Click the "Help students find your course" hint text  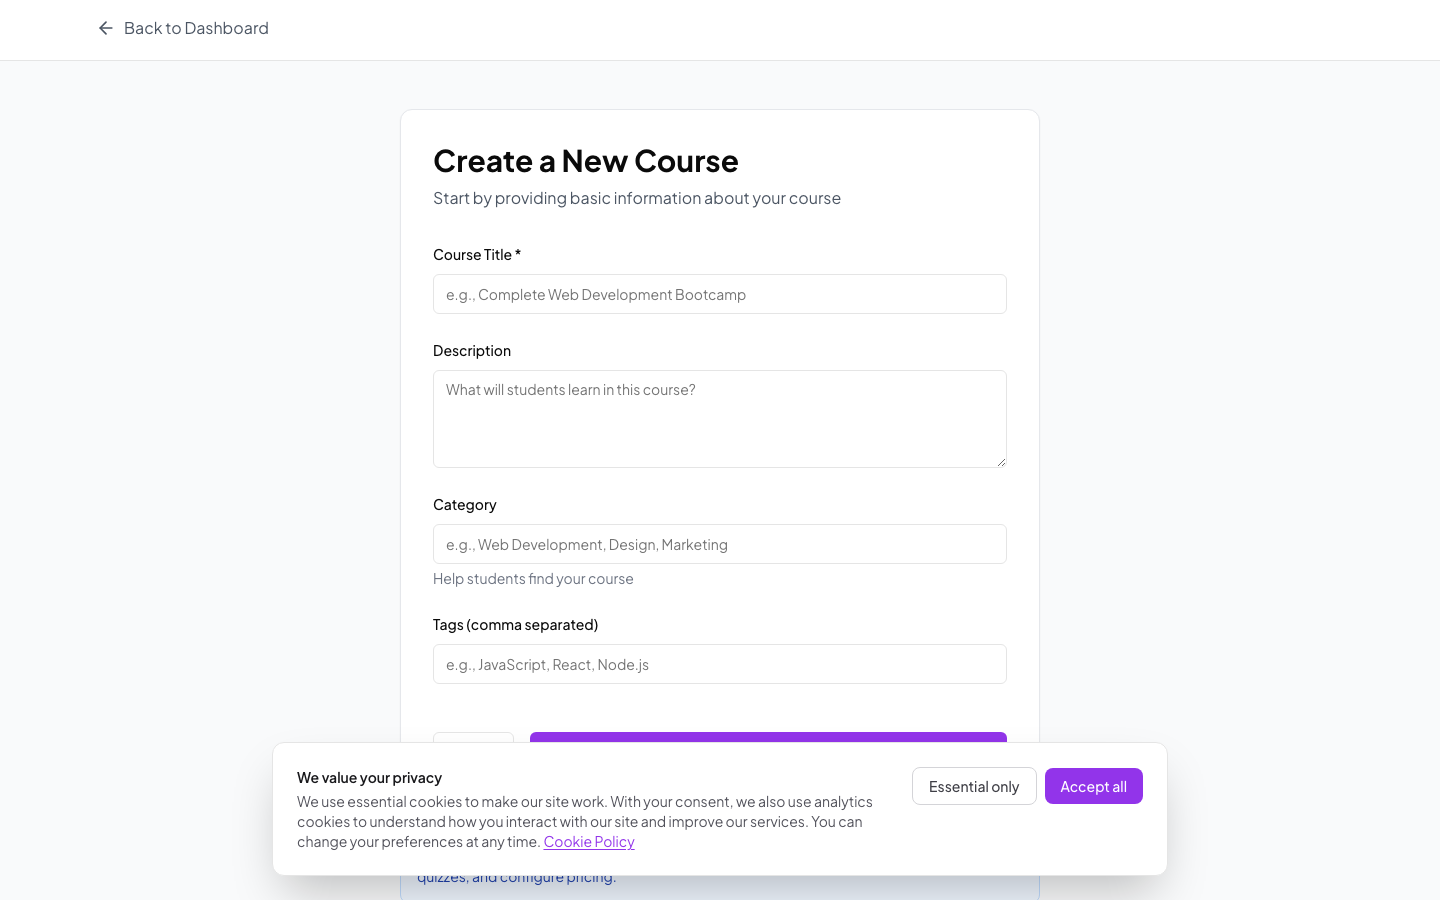(533, 578)
